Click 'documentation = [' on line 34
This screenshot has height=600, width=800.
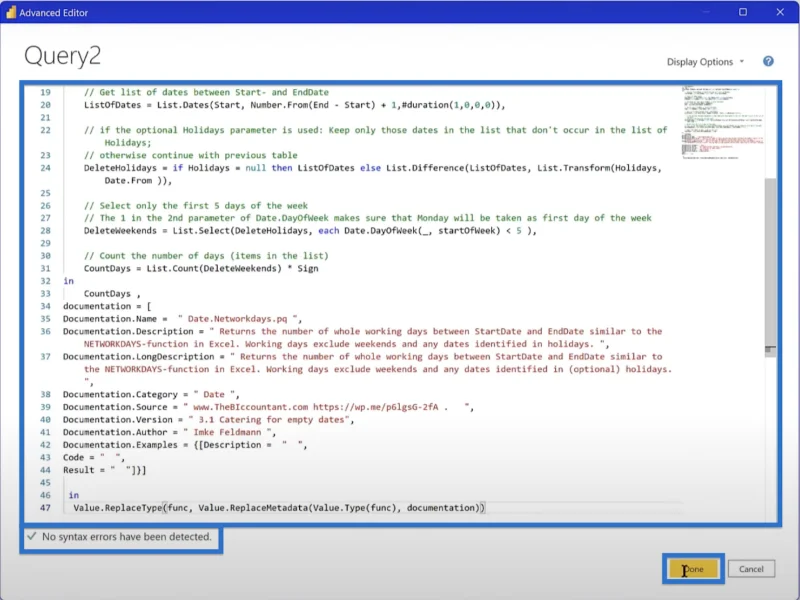point(107,306)
